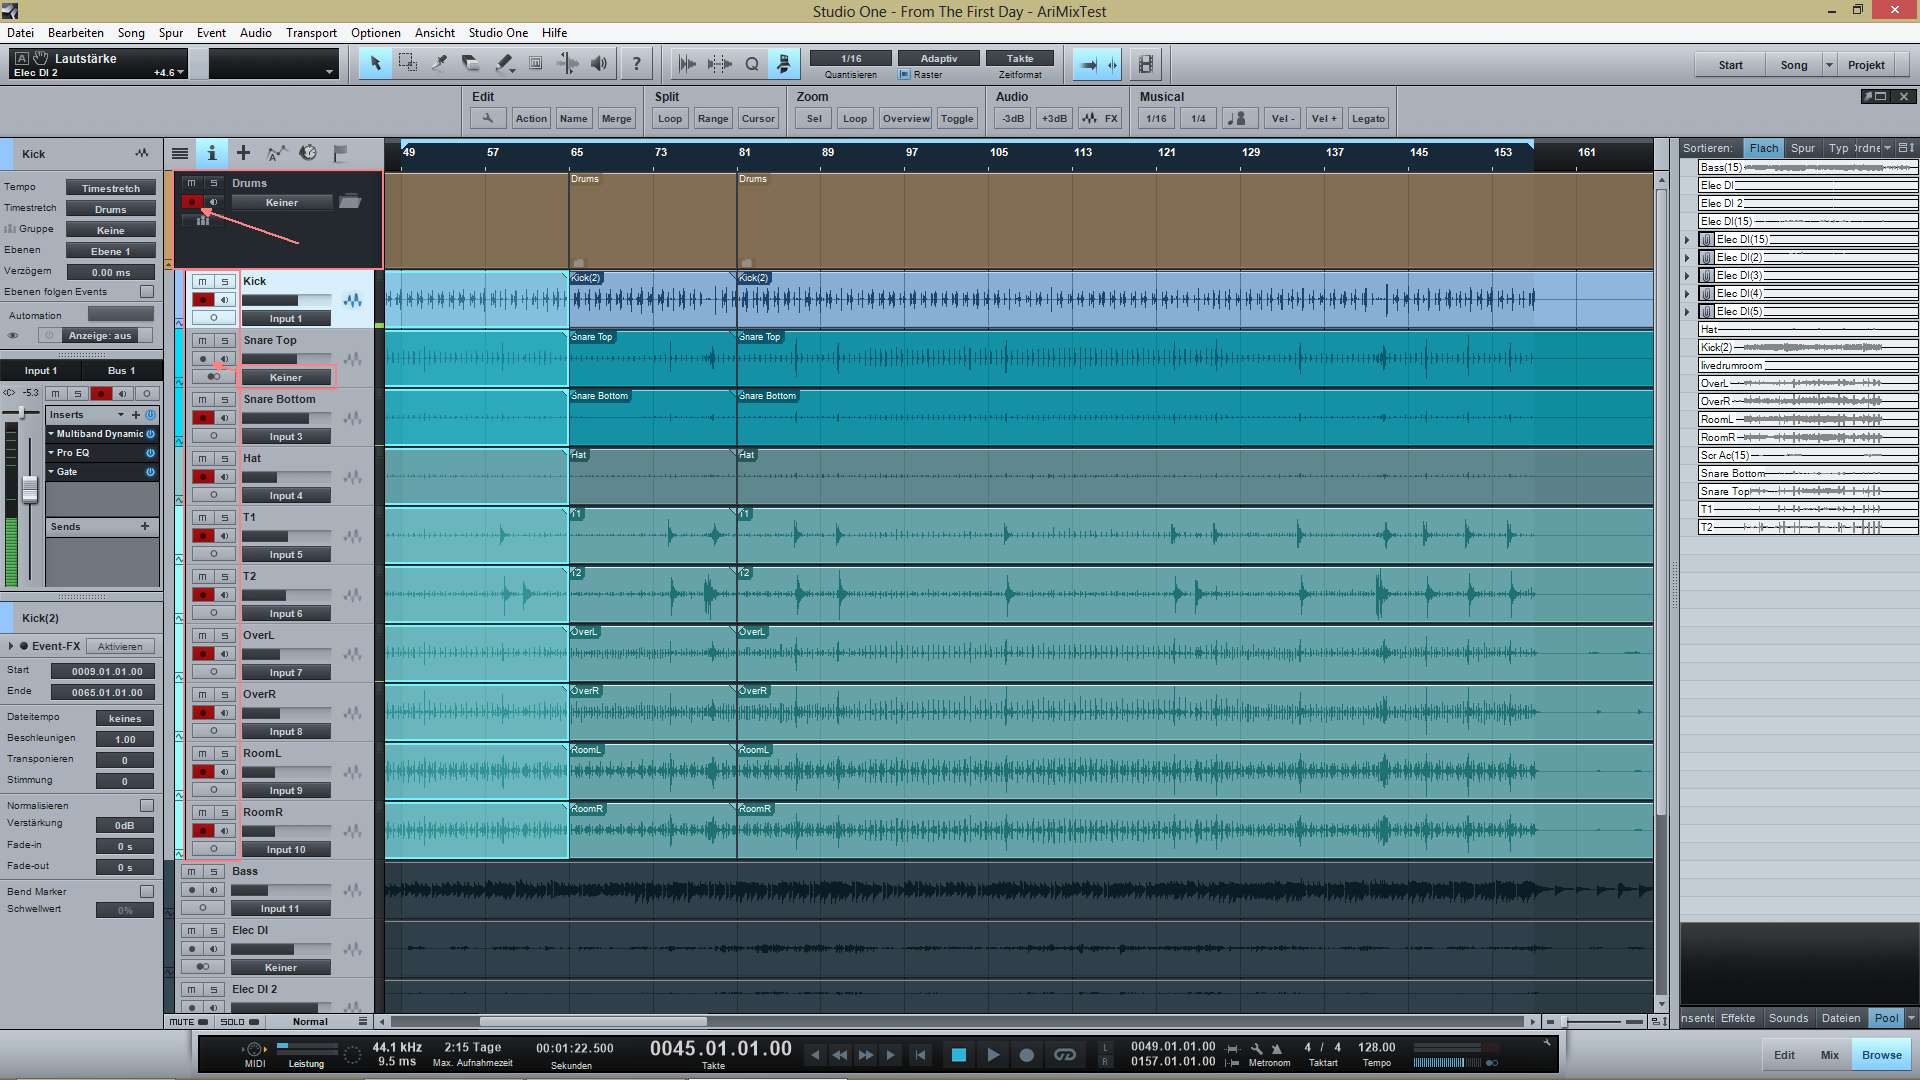This screenshot has height=1080, width=1920.
Task: Sort the pool by Spur tab
Action: click(x=1803, y=148)
